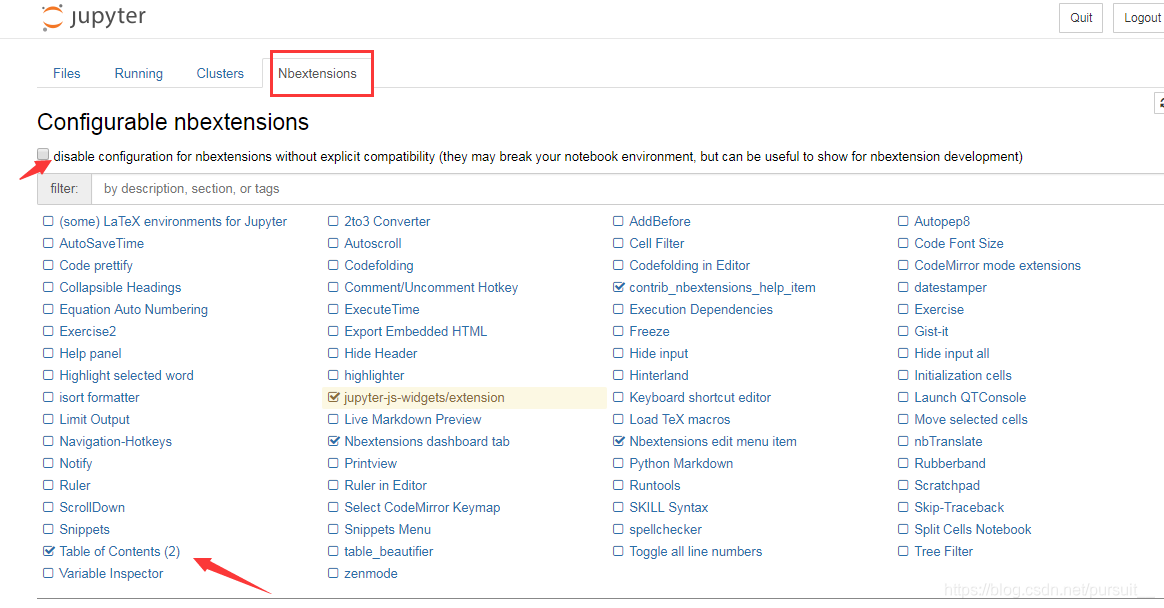Select the Live Markdown Preview extension
The image size is (1164, 608).
pos(413,419)
